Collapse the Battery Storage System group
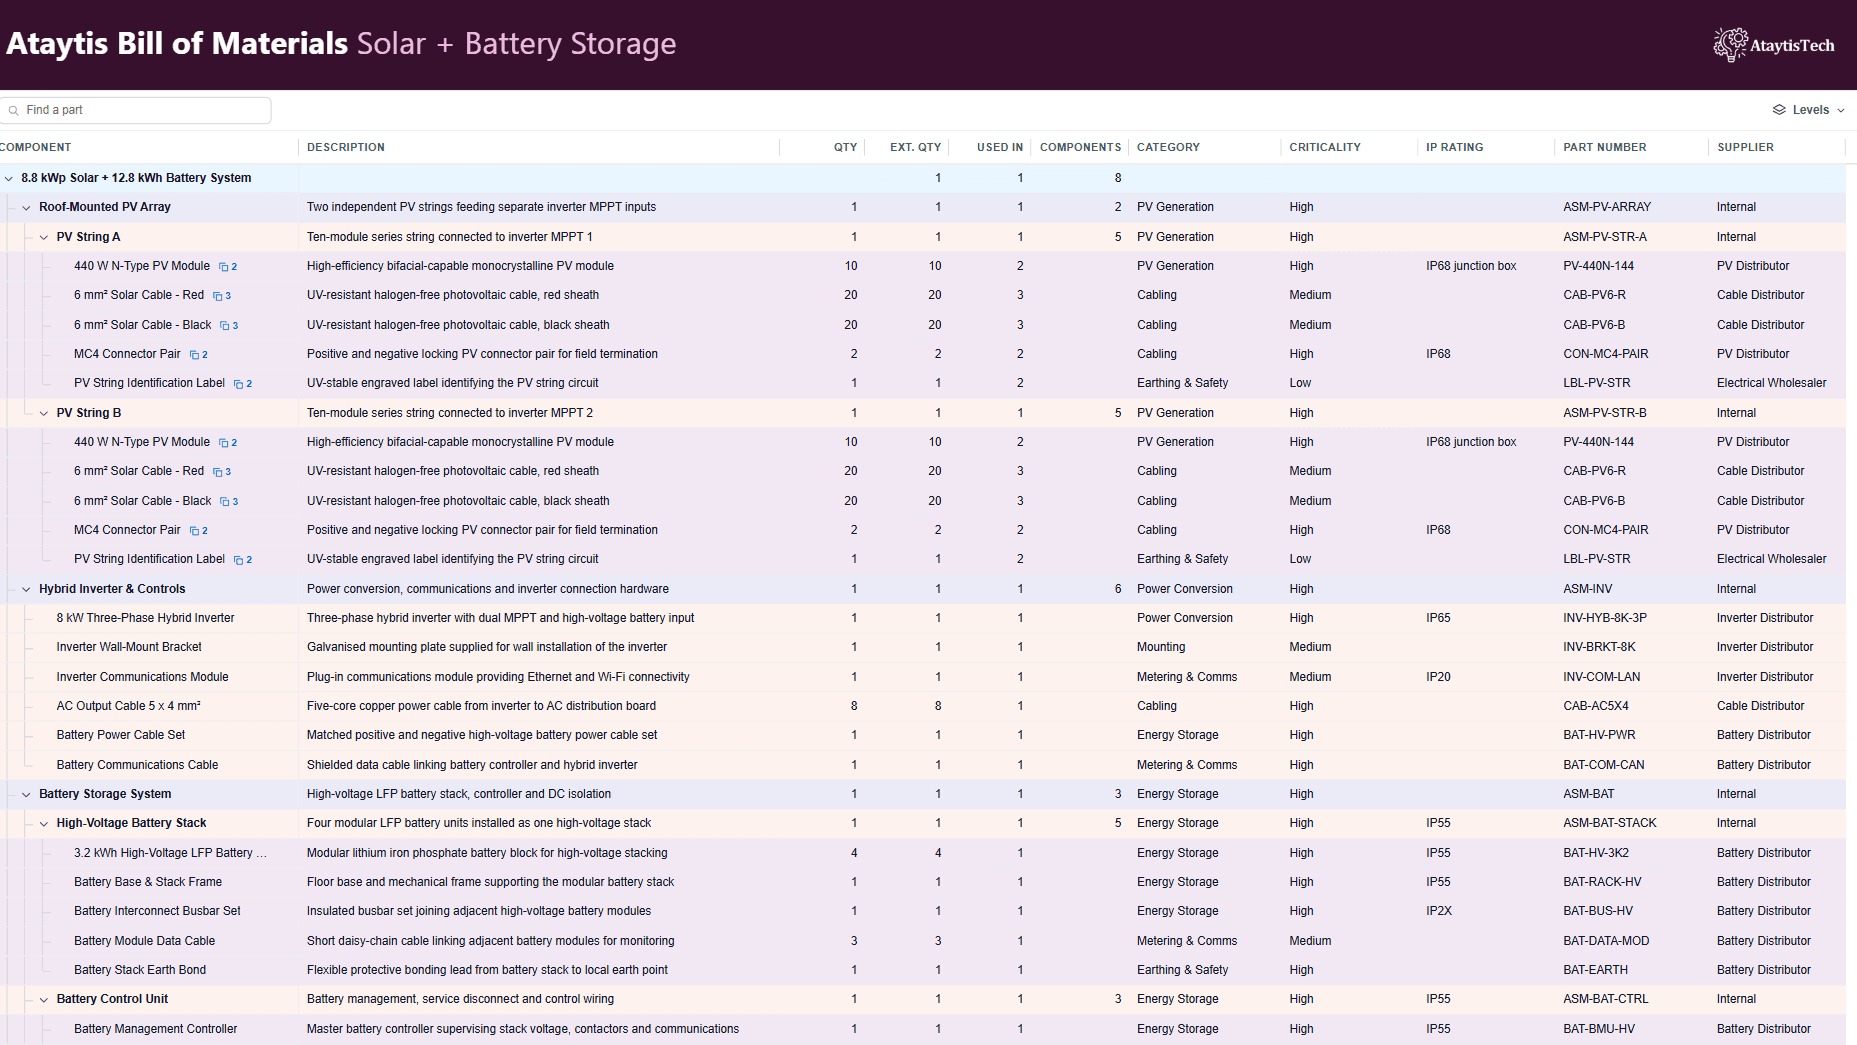Screen dimensions: 1857x1045 pos(26,795)
